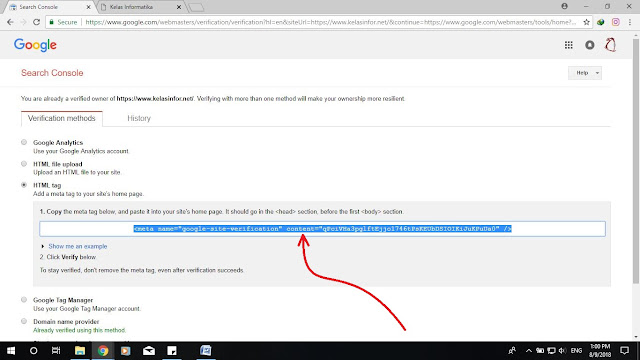
Task: Open the Help dropdown
Action: click(585, 73)
